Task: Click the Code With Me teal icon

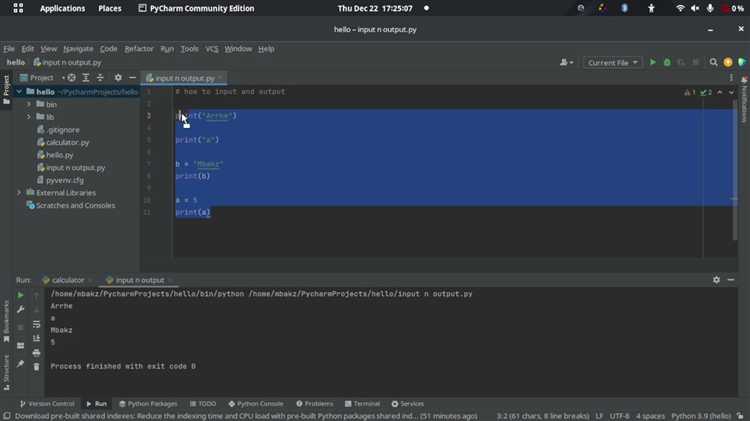Action: click(742, 62)
